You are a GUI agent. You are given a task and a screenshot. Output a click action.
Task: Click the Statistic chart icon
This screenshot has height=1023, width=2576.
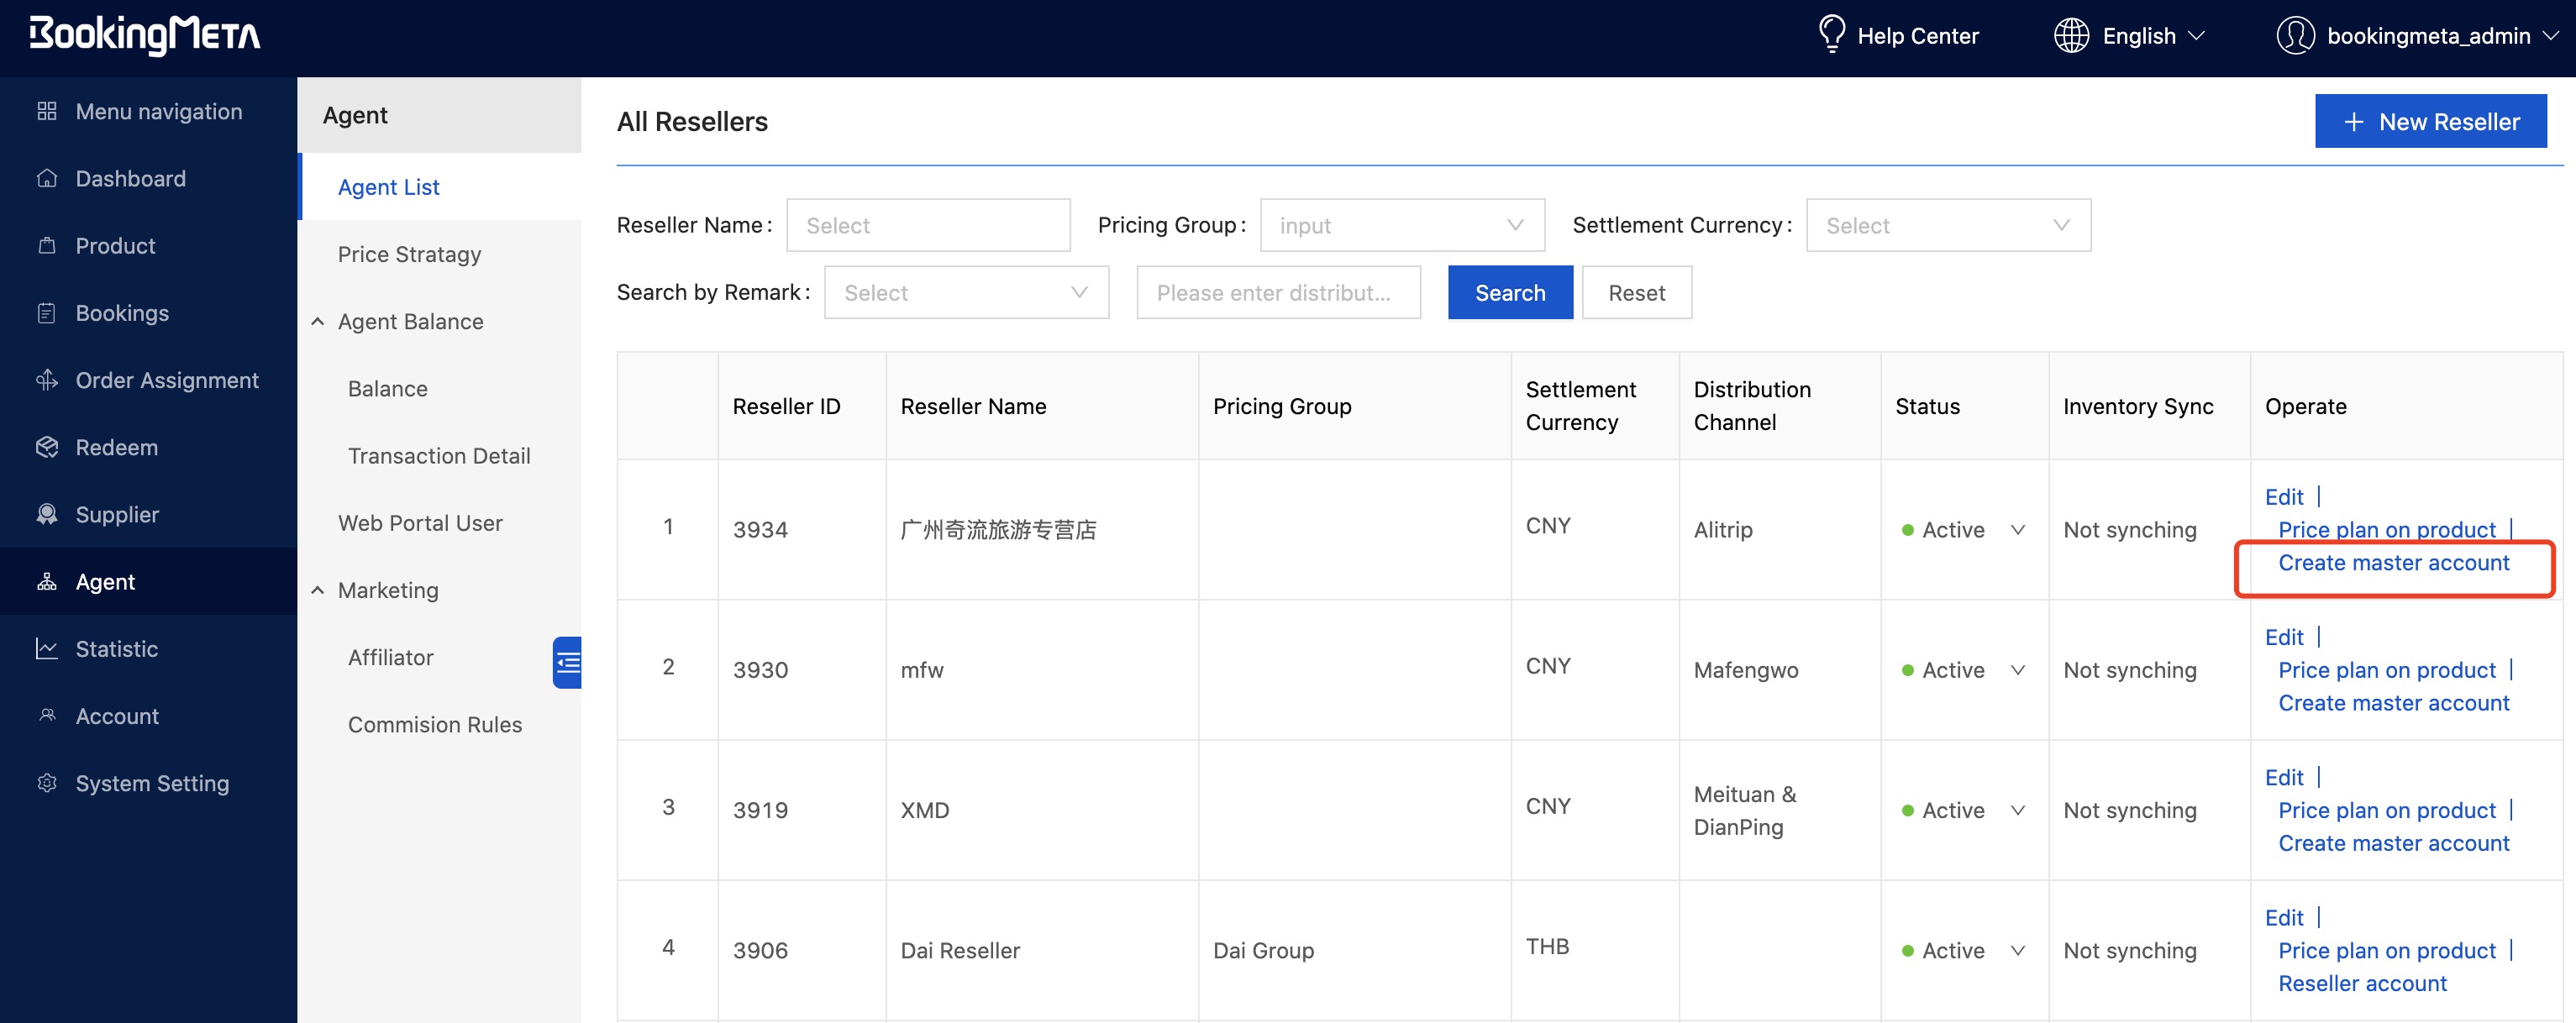pyautogui.click(x=46, y=648)
